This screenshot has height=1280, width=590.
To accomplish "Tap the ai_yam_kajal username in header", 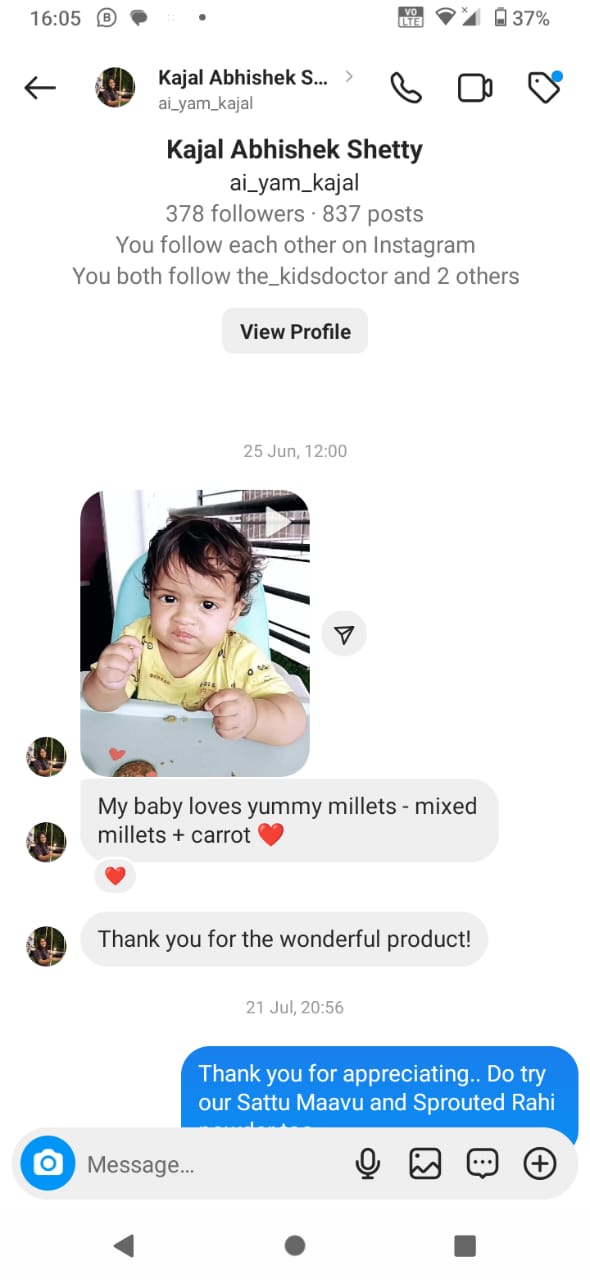I will (x=205, y=103).
